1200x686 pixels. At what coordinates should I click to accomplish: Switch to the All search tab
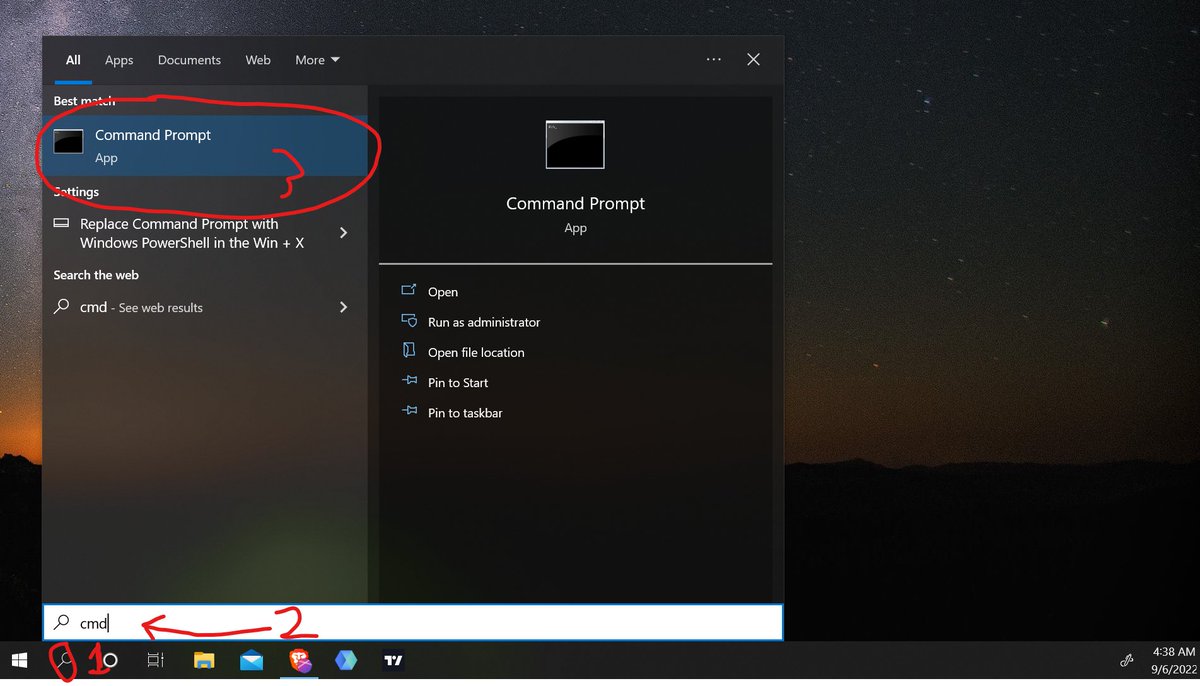point(73,60)
